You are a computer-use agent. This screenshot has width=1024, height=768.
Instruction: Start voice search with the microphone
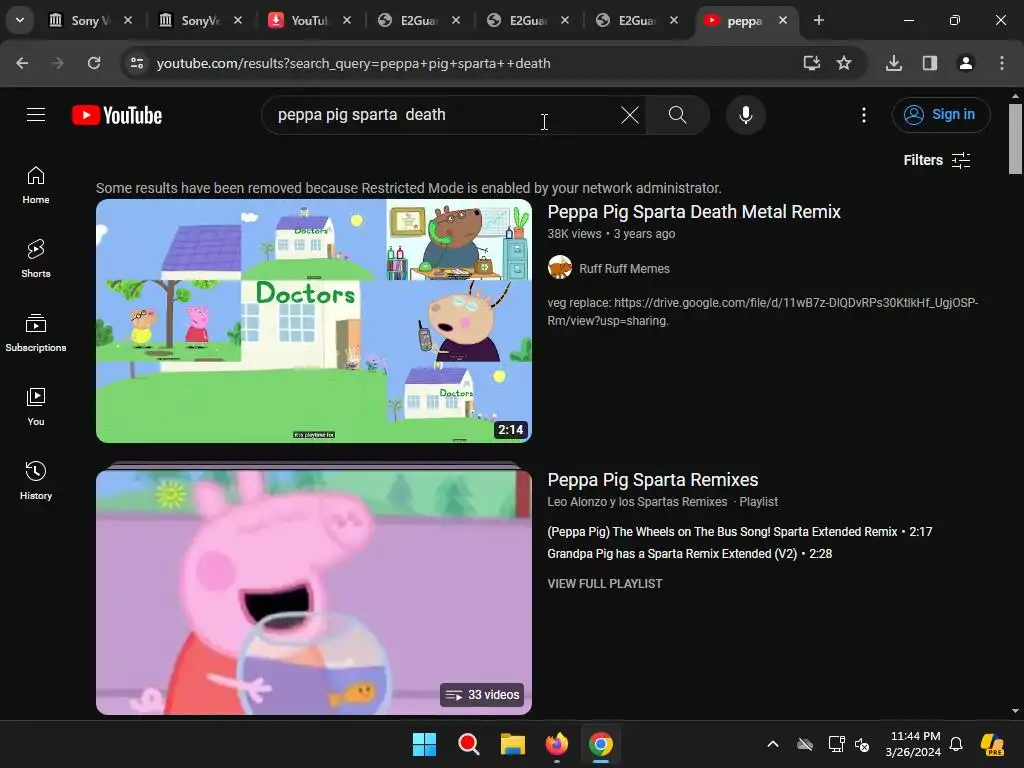pos(746,115)
